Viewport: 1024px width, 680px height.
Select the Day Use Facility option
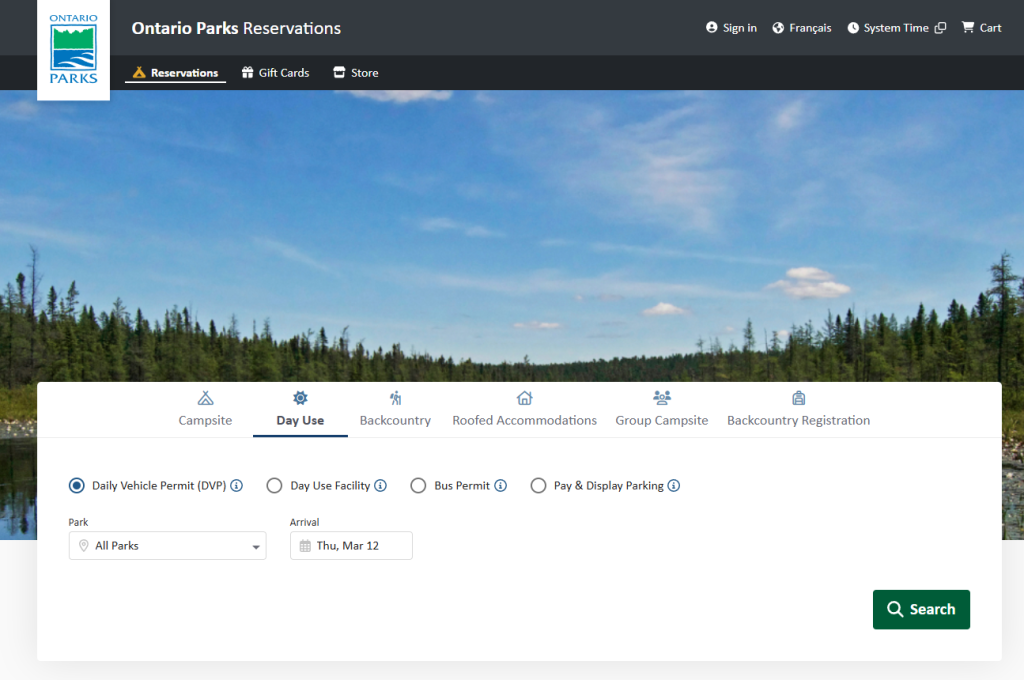(x=274, y=485)
